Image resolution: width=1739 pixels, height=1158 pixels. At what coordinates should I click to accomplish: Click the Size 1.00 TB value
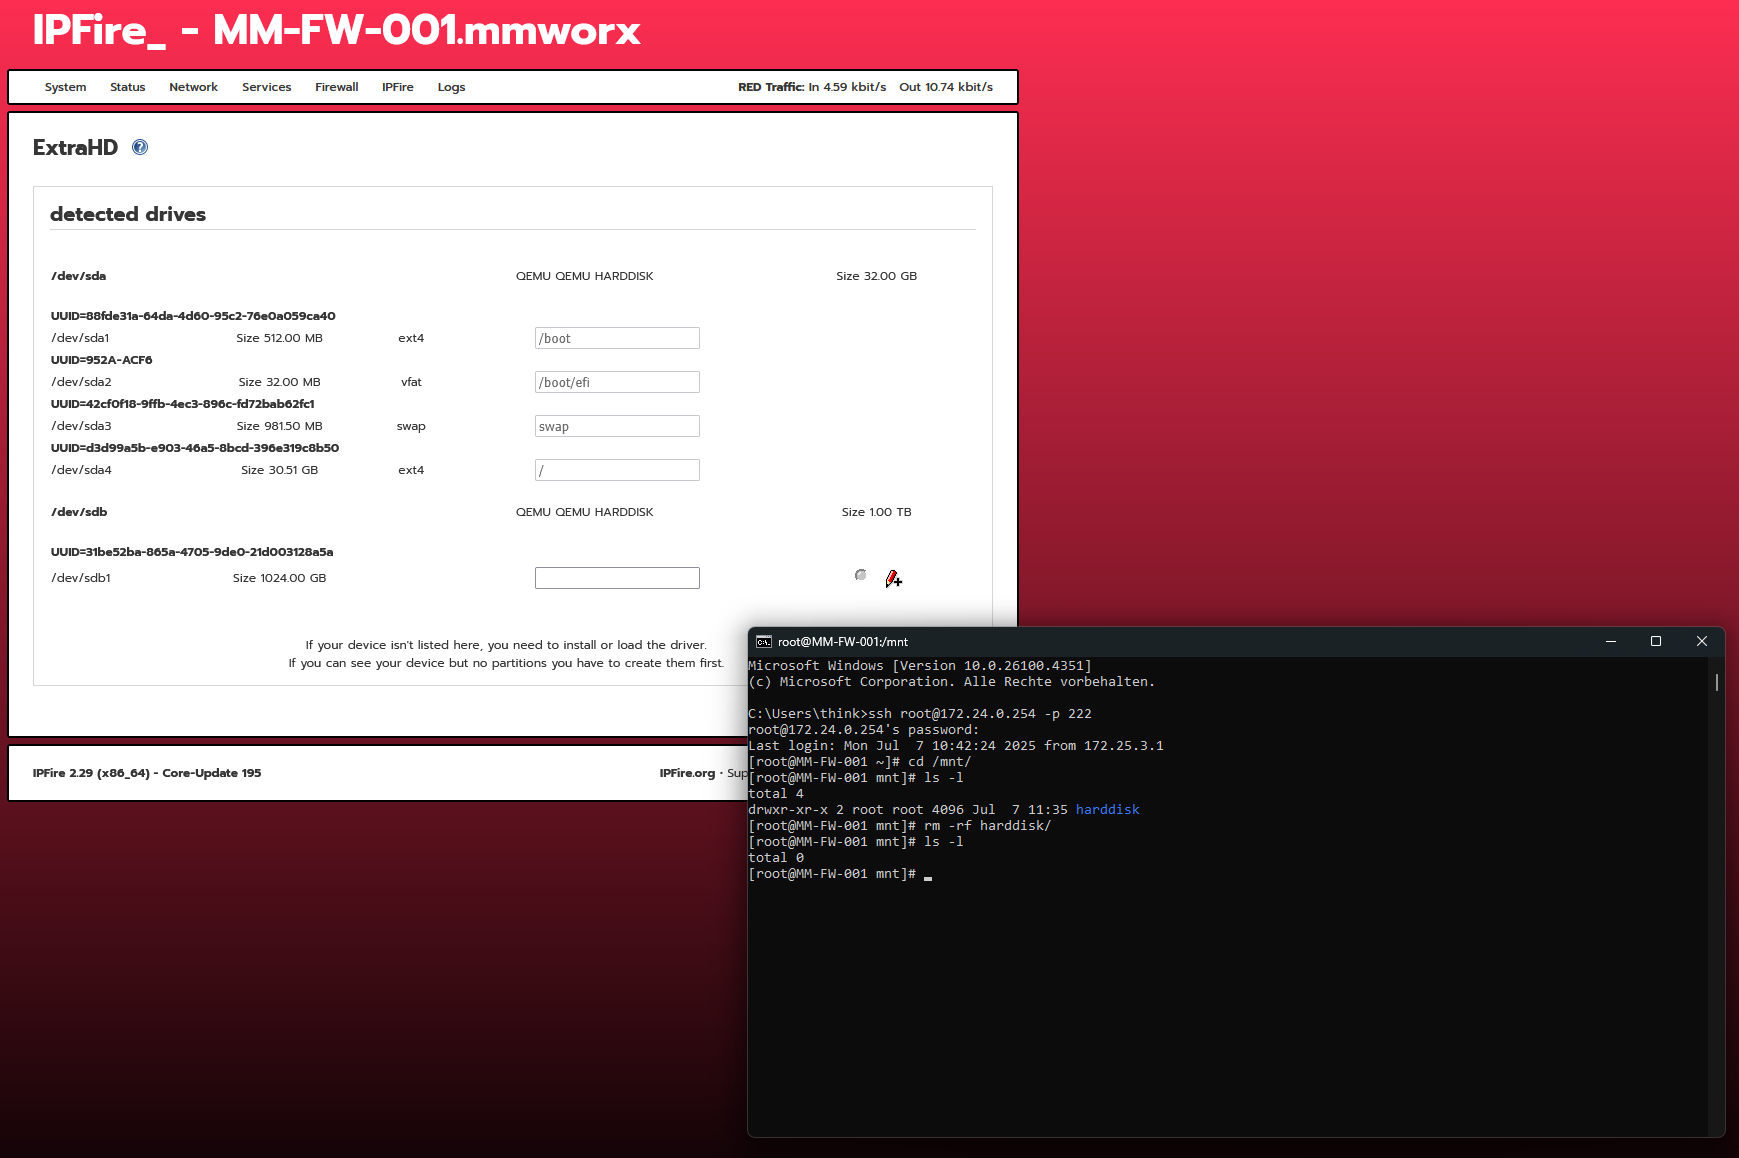[x=876, y=512]
